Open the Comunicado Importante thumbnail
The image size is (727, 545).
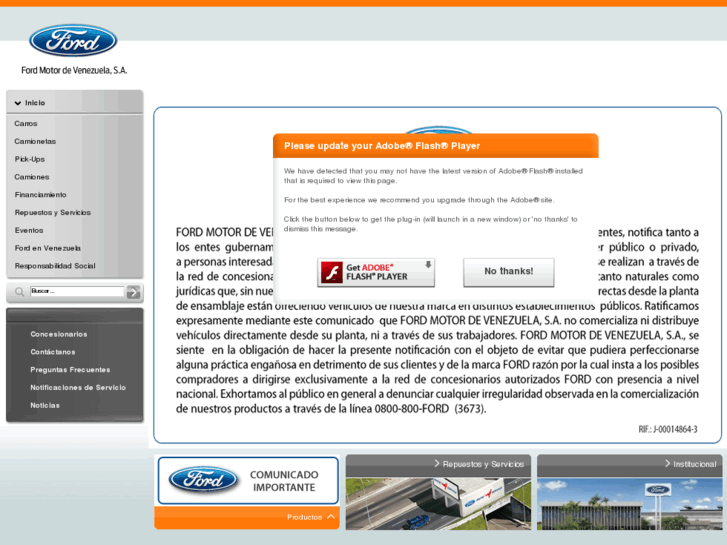click(248, 480)
